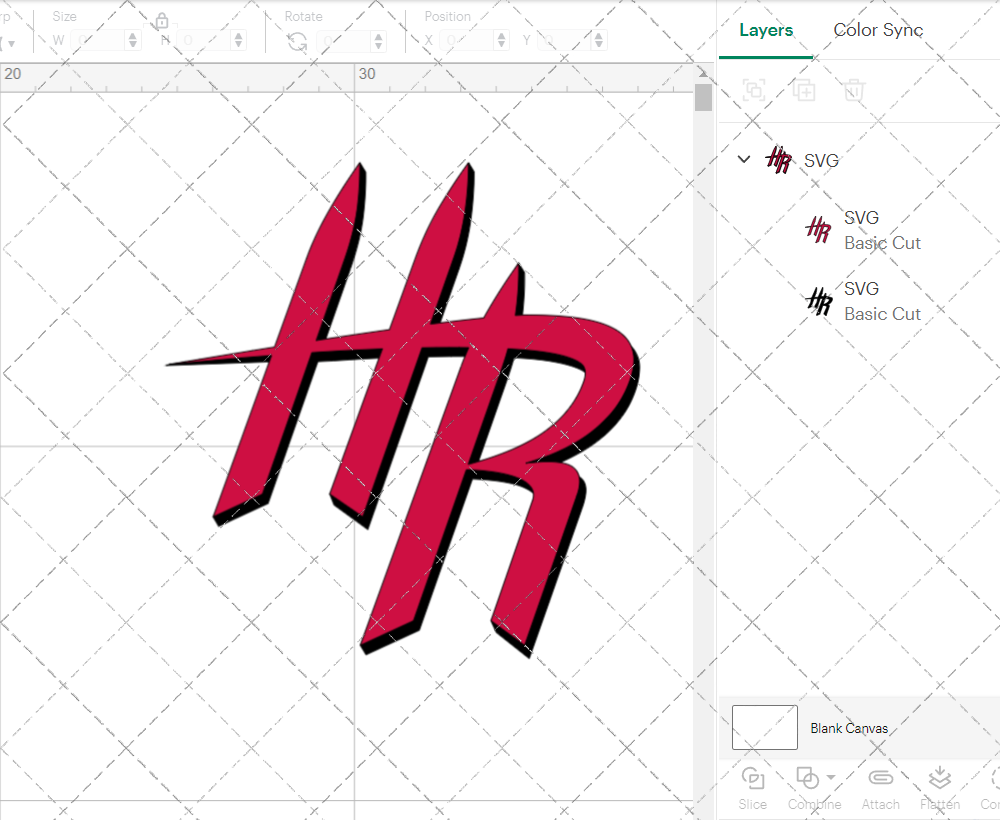Click the scroll up arrow of canvas
Image resolution: width=1000 pixels, height=820 pixels.
coord(703,73)
